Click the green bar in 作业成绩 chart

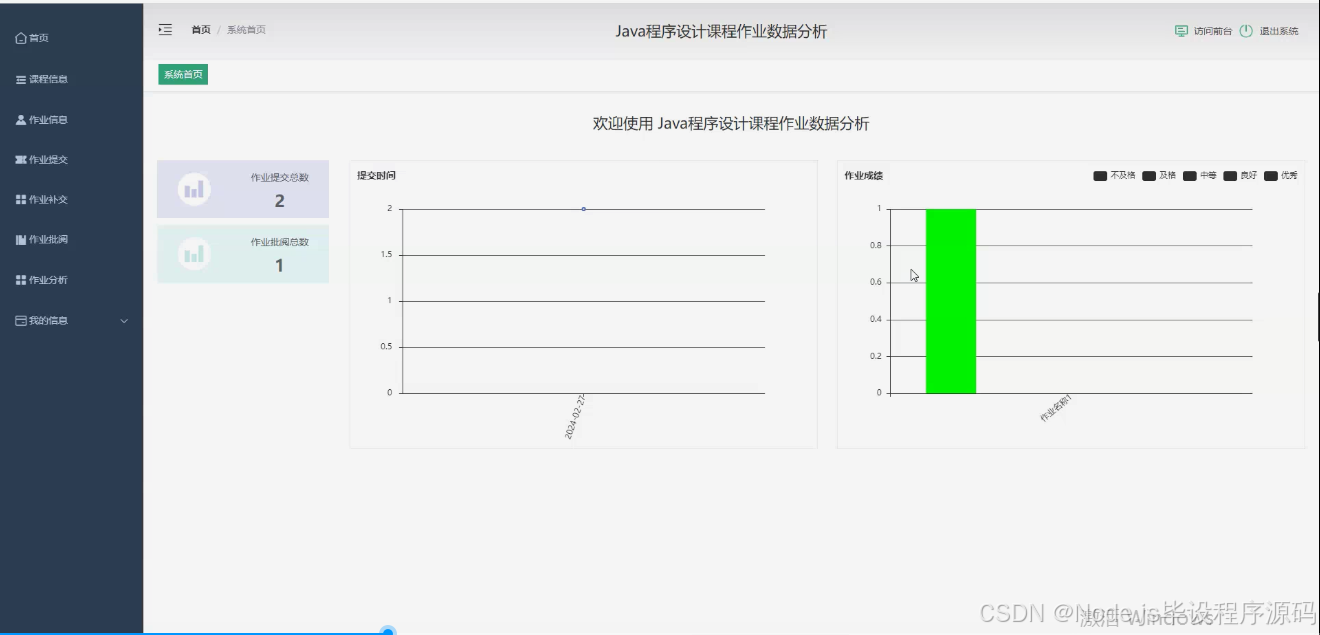(x=950, y=300)
